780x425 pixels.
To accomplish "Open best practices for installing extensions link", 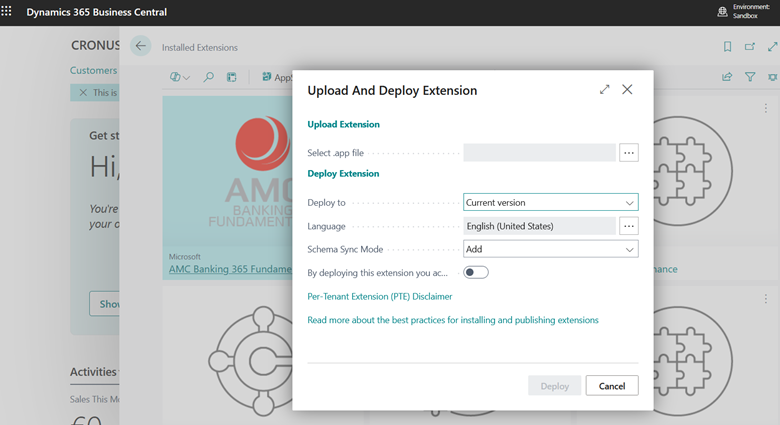I will tap(452, 320).
